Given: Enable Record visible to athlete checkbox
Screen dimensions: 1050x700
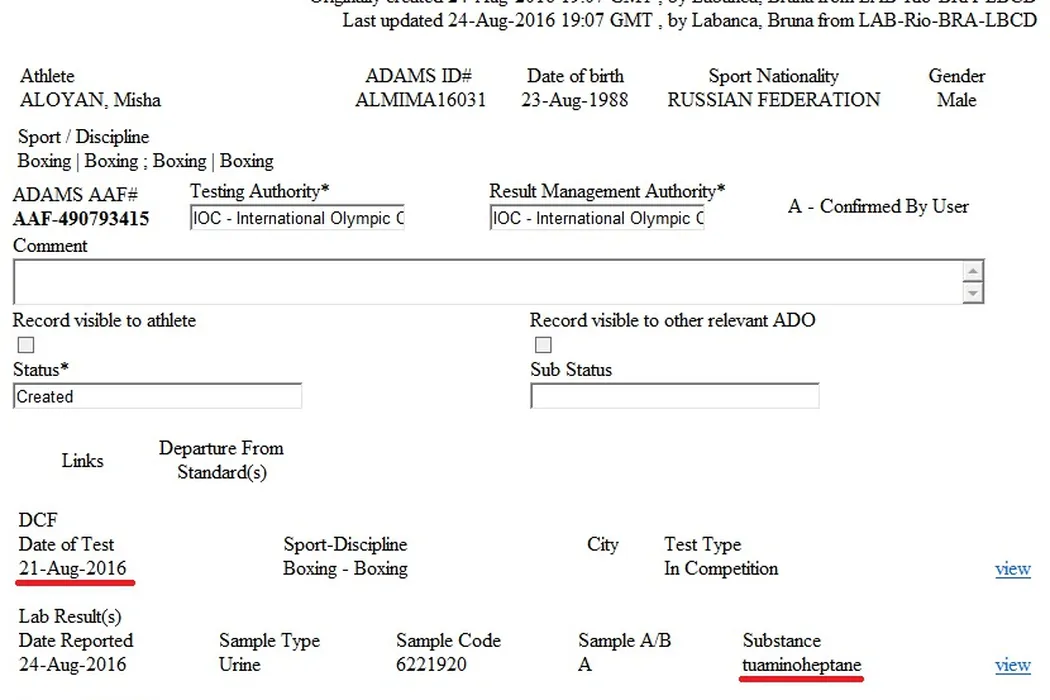Looking at the screenshot, I should pos(26,345).
